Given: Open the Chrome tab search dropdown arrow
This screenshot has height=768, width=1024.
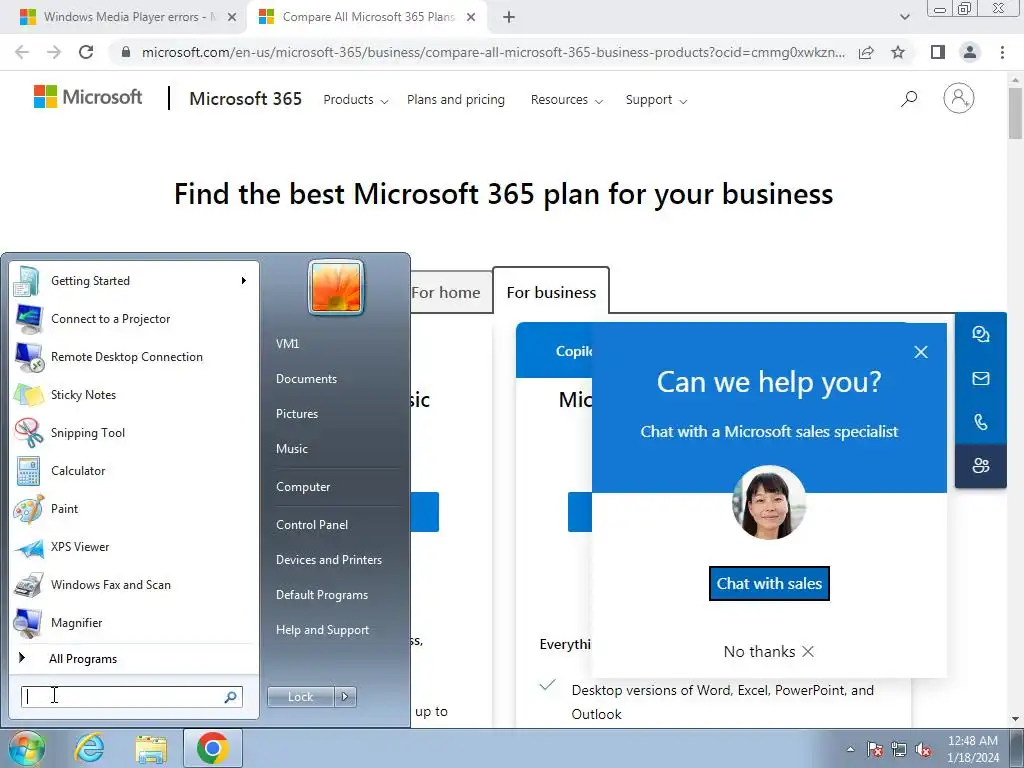Looking at the screenshot, I should click(x=904, y=17).
